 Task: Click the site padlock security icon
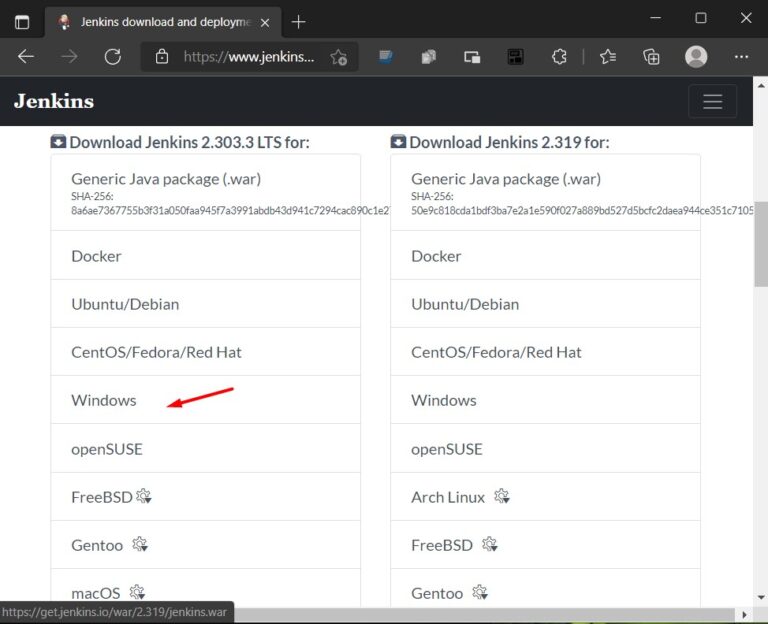point(162,57)
